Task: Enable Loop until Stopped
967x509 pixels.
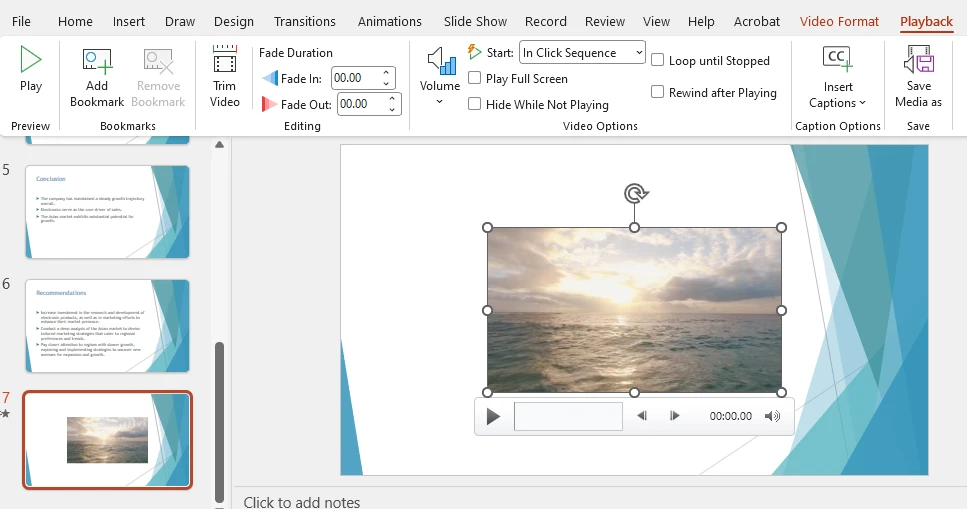Action: pos(657,60)
